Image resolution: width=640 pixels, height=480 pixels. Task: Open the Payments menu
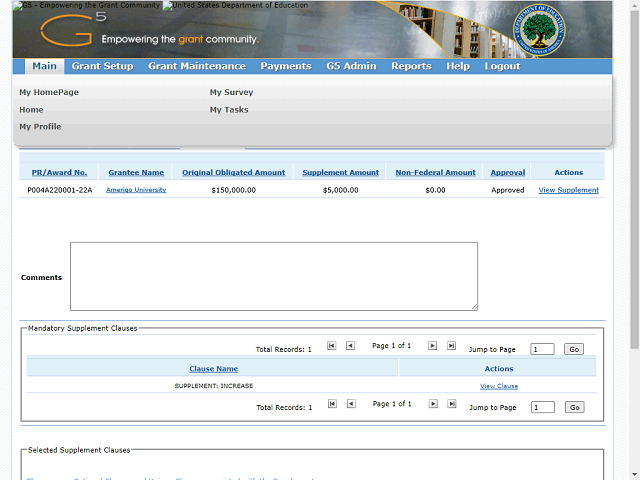(286, 66)
